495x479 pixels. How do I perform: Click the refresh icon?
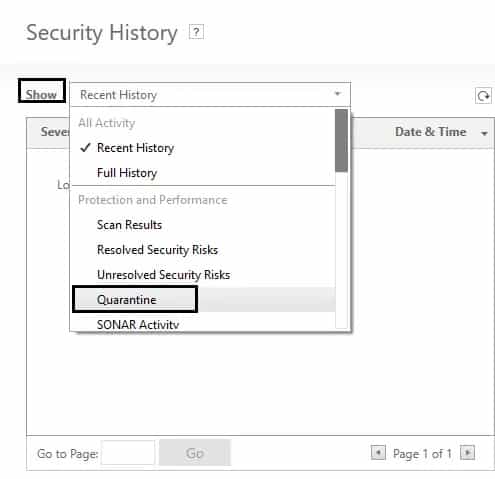[483, 96]
